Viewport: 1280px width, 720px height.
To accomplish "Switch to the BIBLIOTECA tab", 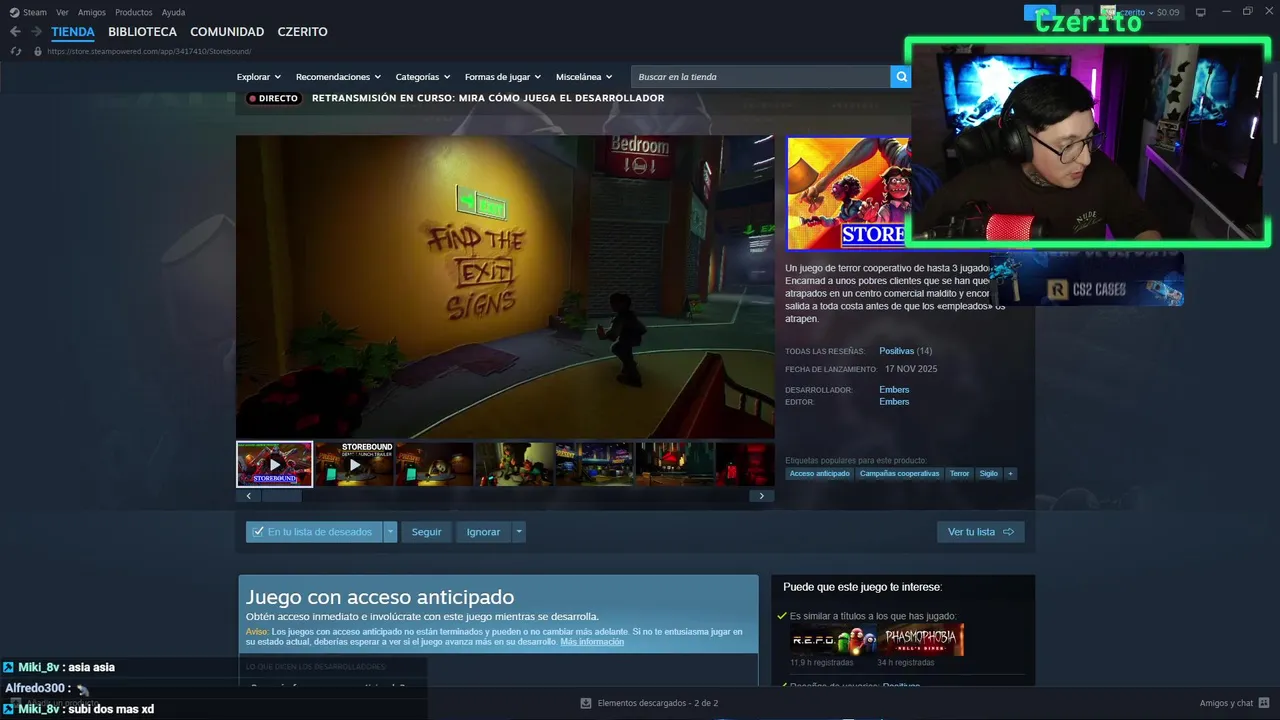I will [142, 32].
